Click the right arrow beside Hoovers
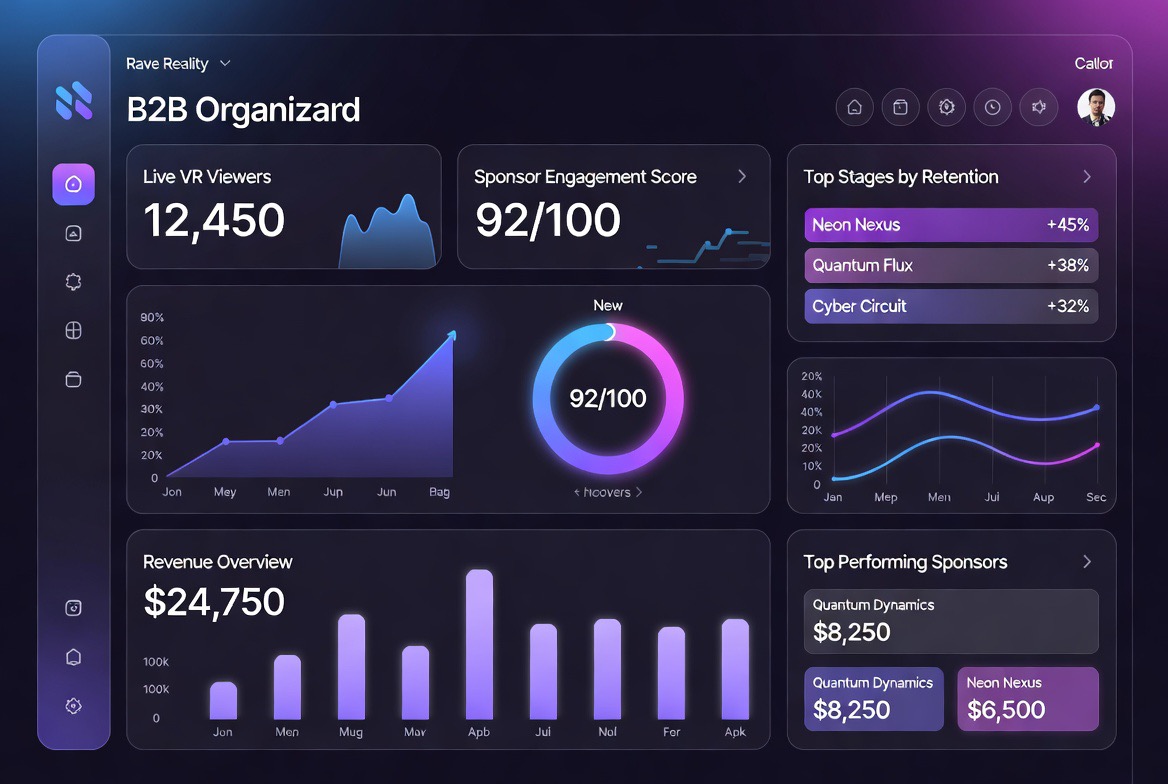 coord(639,493)
